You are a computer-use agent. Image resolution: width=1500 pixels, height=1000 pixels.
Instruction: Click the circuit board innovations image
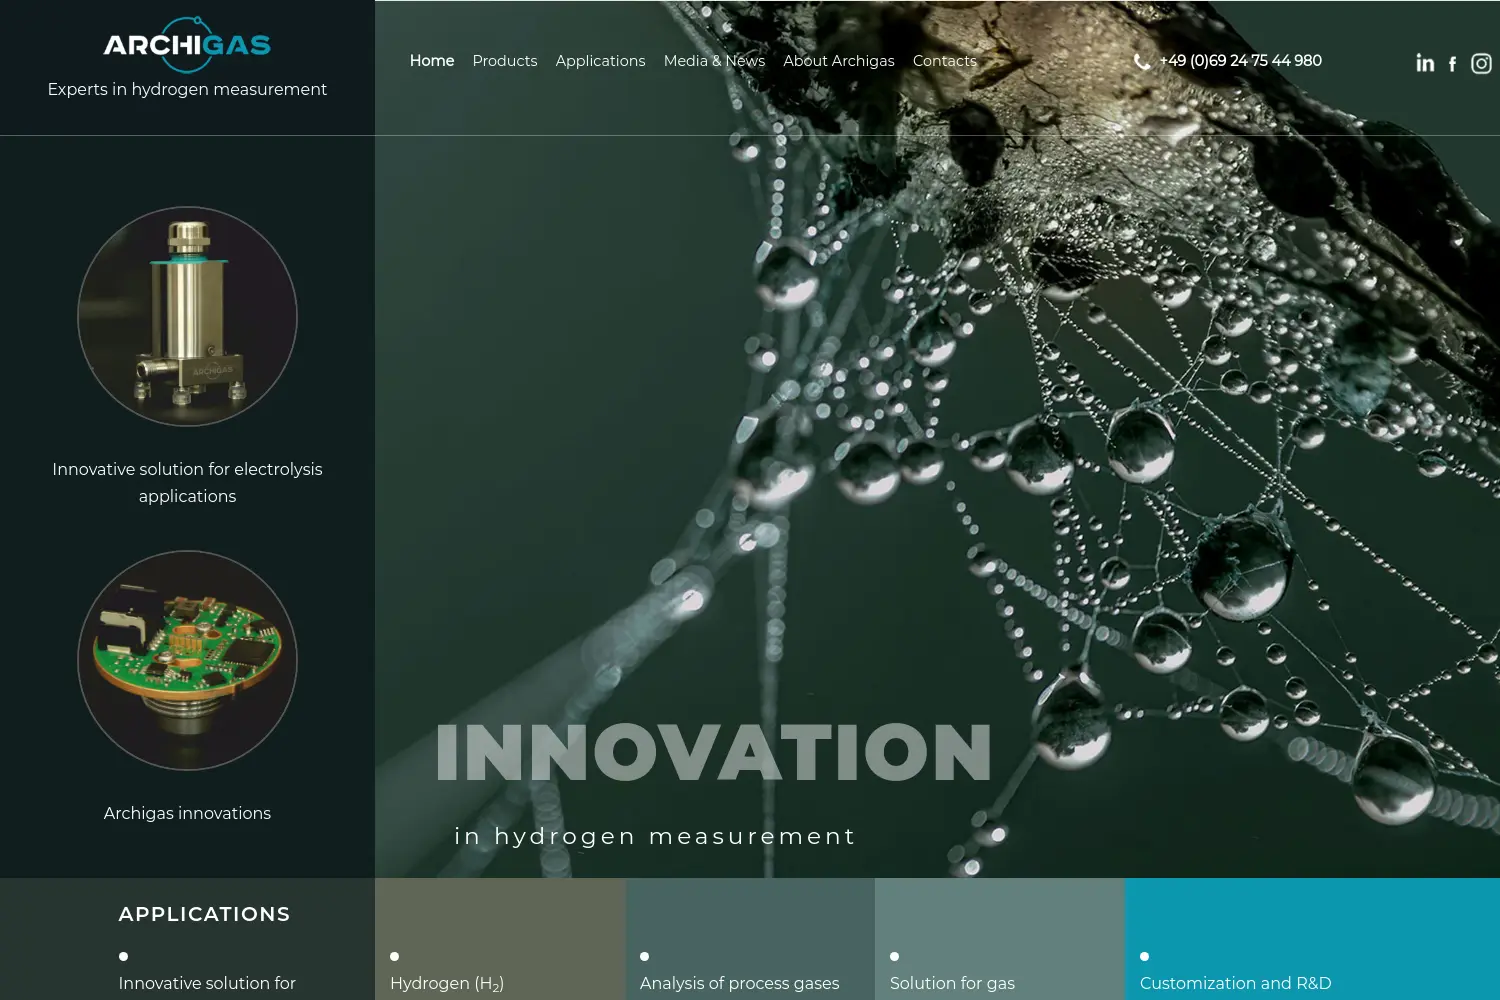[187, 660]
